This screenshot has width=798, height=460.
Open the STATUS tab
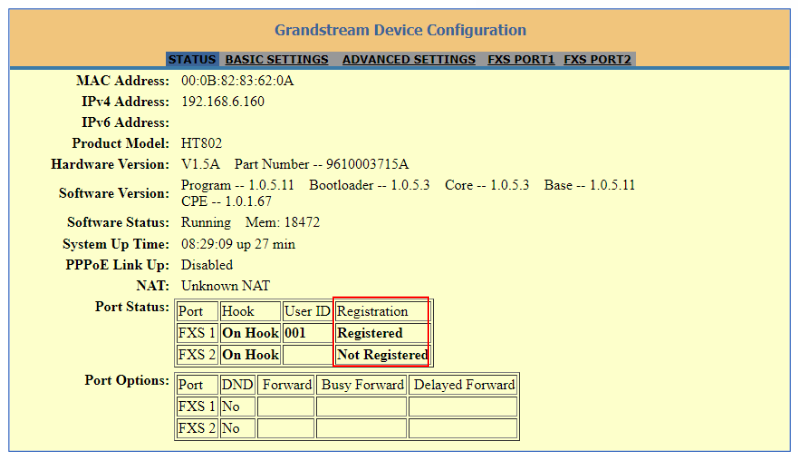click(x=192, y=60)
